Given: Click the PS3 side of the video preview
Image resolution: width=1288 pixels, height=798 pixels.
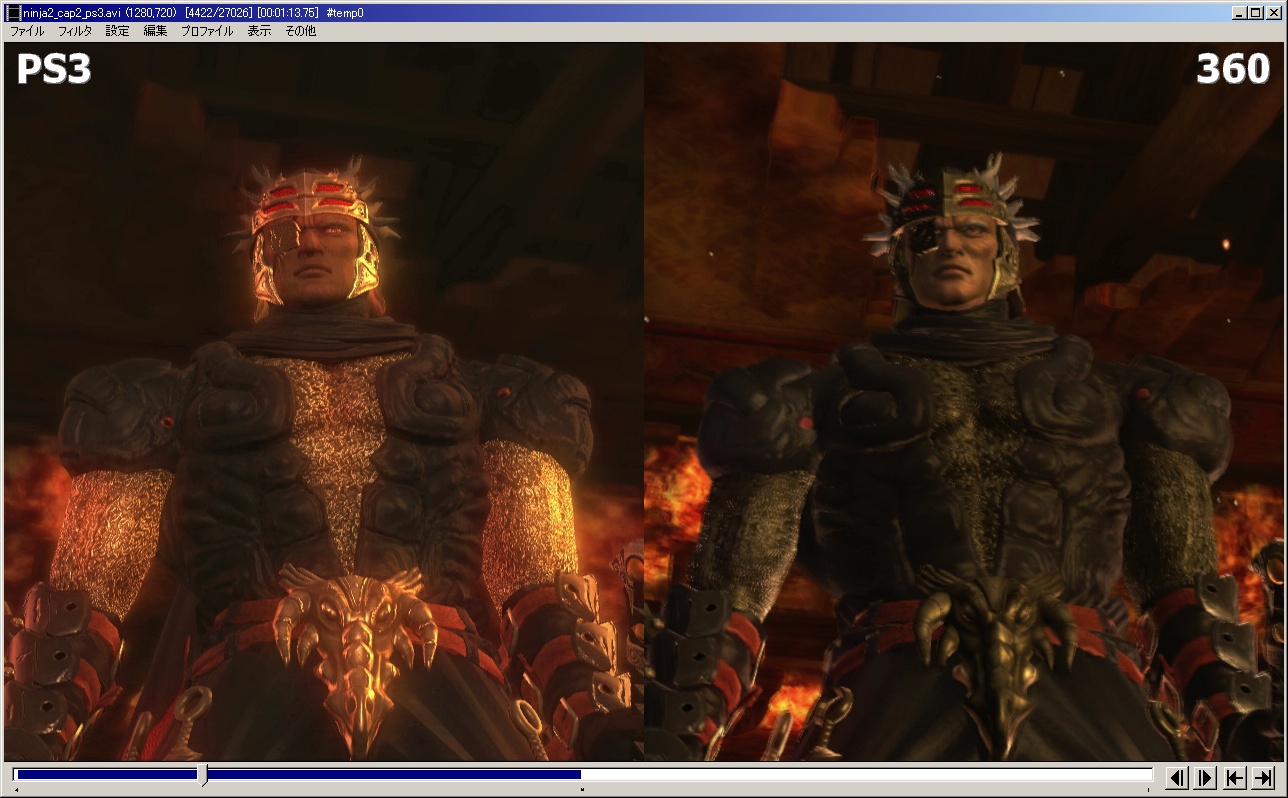Looking at the screenshot, I should click(324, 401).
